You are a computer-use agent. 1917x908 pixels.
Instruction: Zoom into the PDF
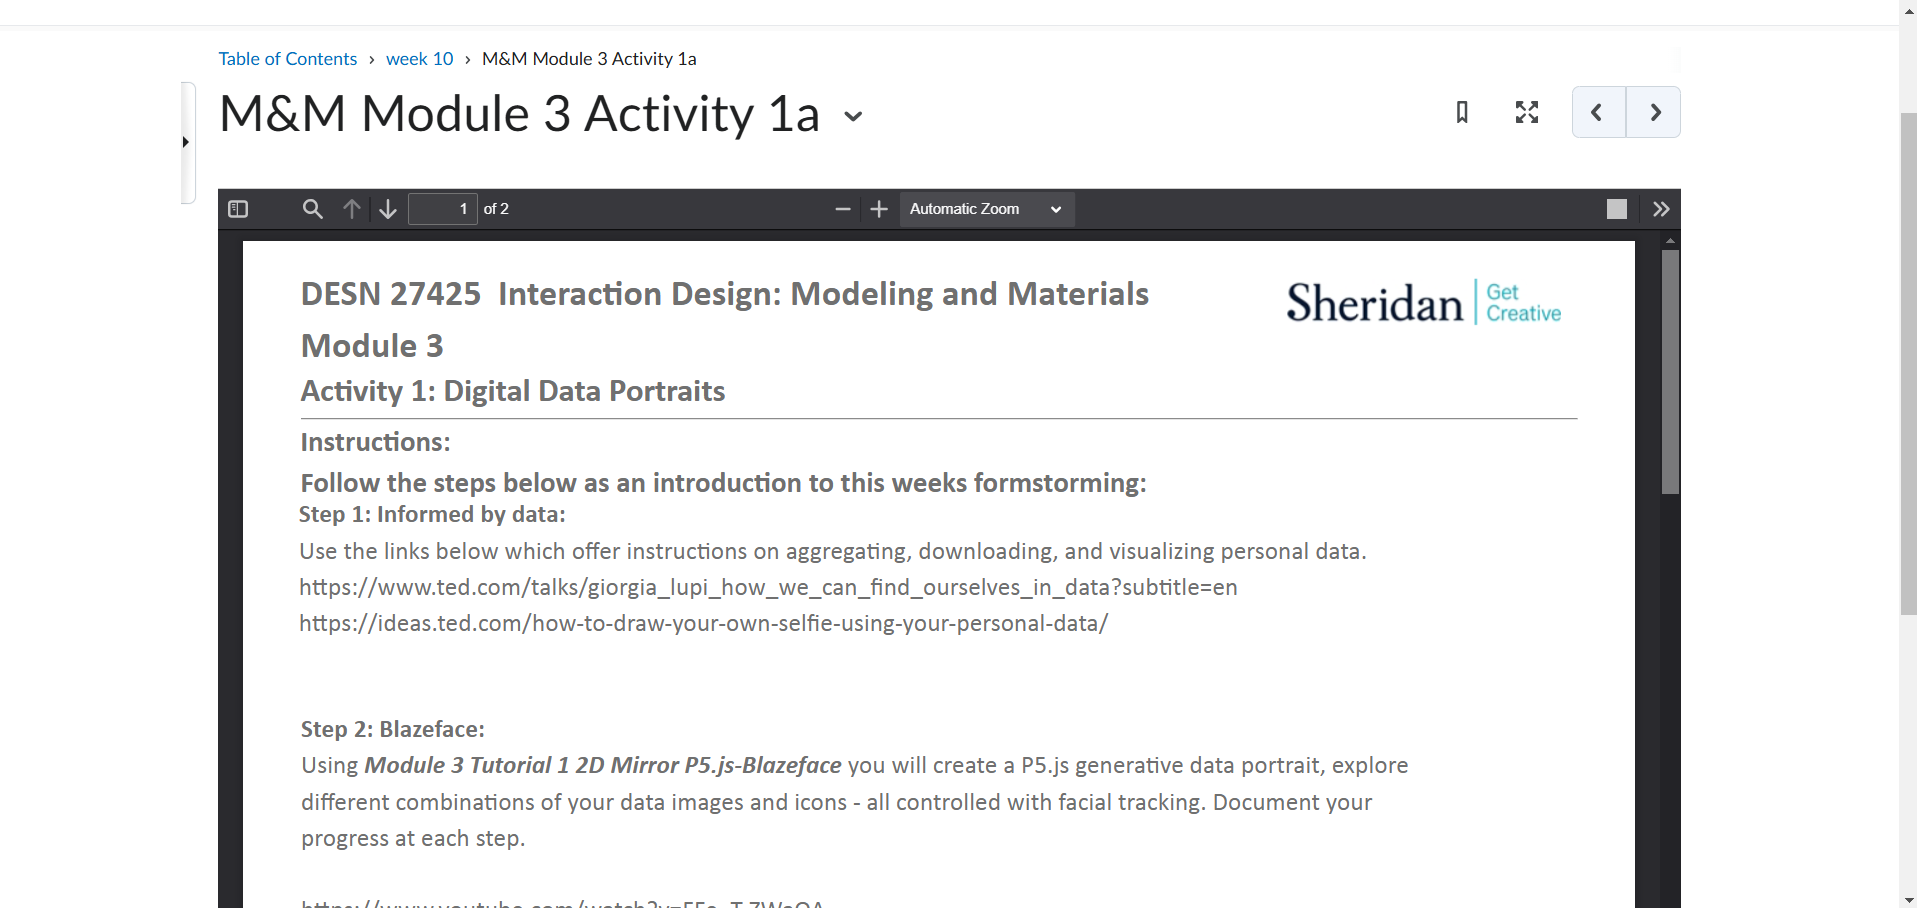878,209
